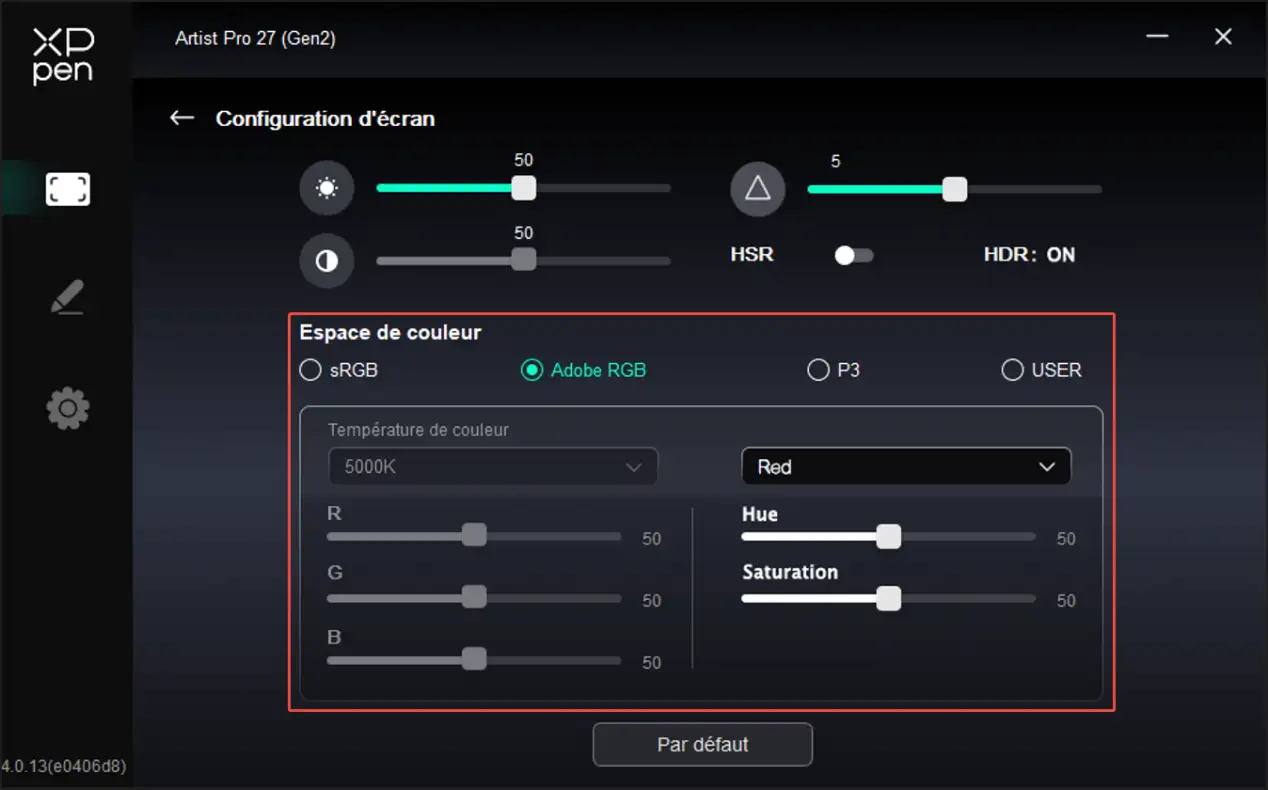Select the P3 color space option
This screenshot has height=790, width=1268.
(x=818, y=370)
